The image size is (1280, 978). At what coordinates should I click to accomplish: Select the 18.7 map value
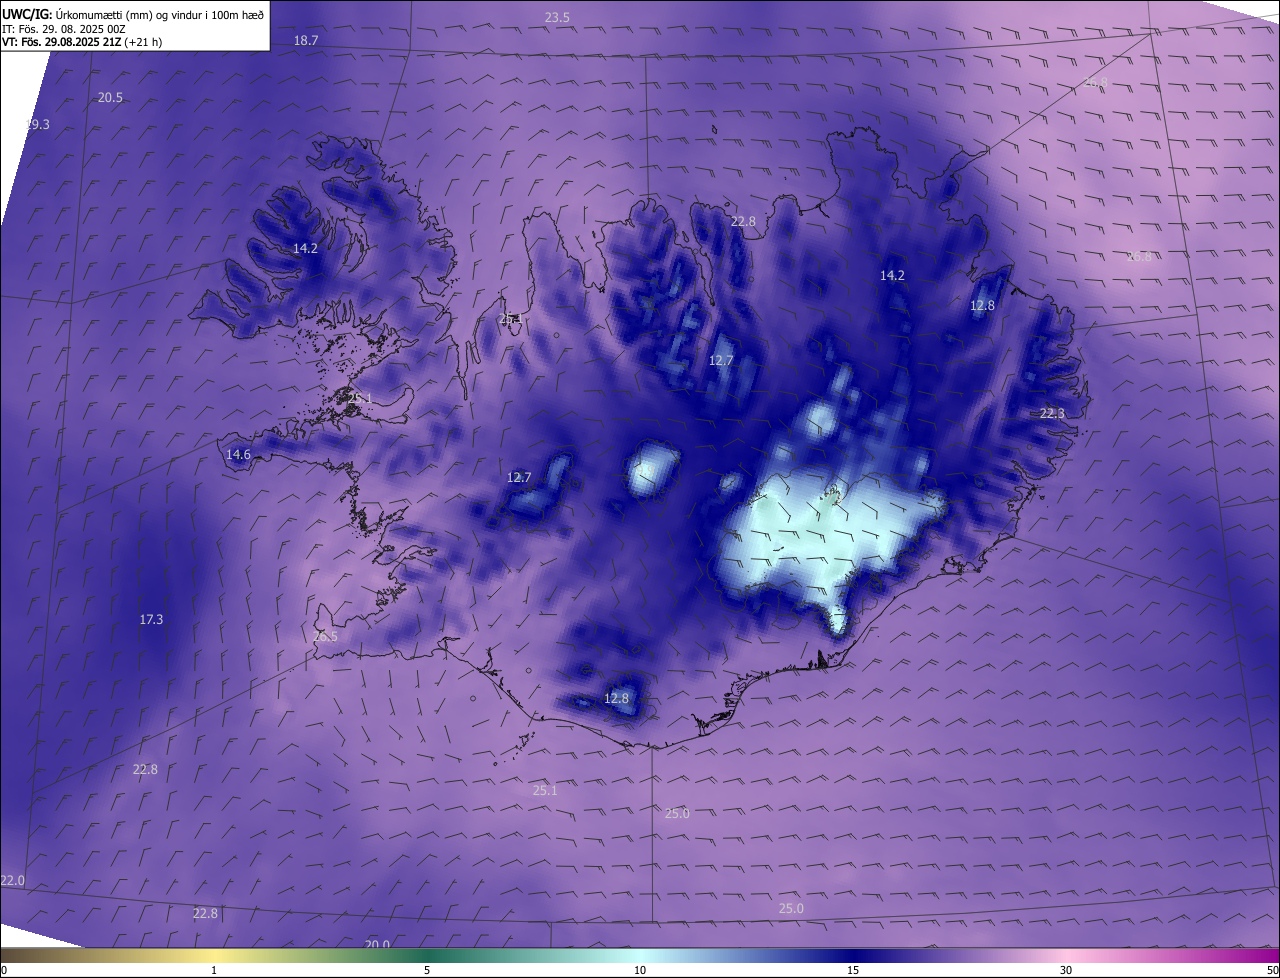pos(306,40)
